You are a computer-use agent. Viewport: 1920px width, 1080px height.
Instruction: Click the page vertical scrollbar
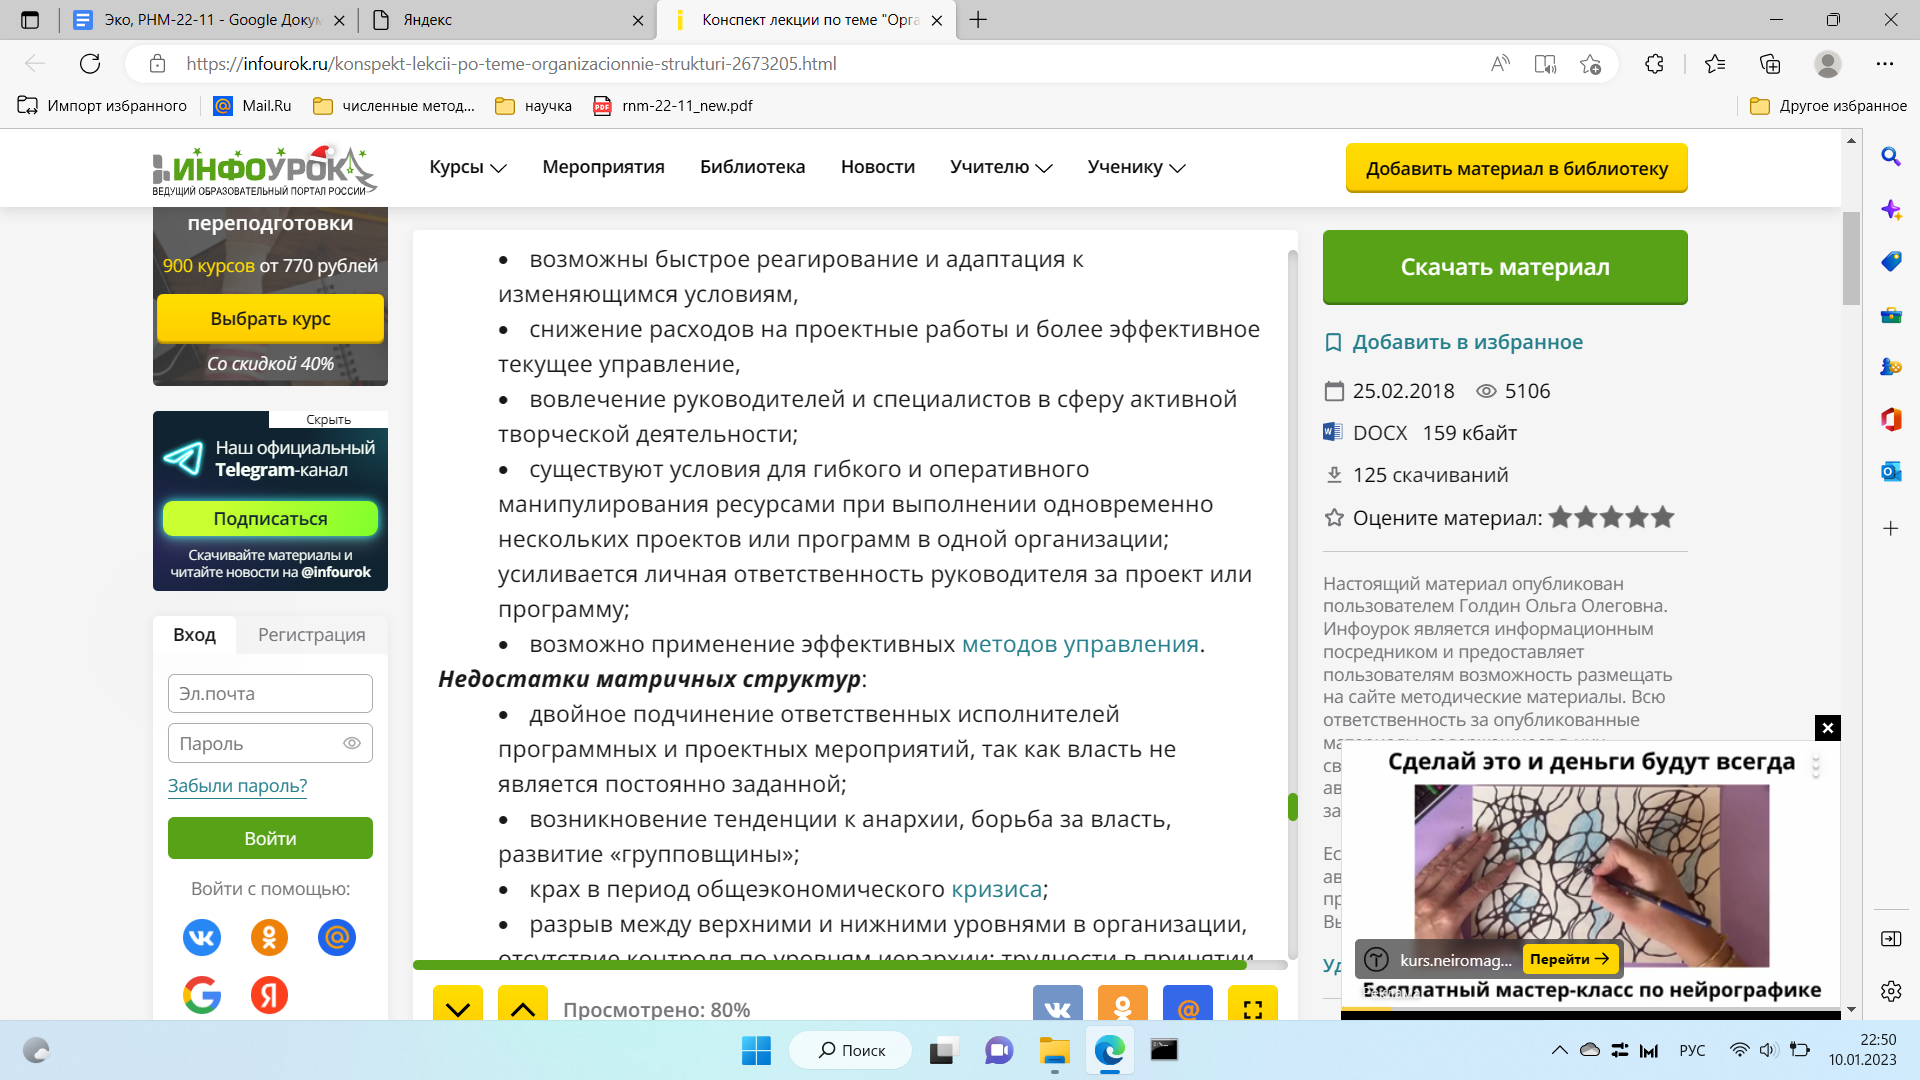1851,260
